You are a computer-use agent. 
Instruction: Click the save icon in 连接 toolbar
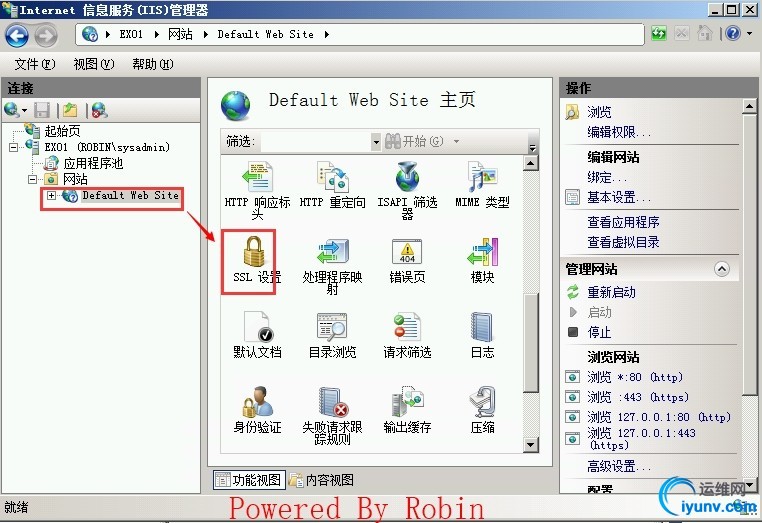pyautogui.click(x=42, y=110)
